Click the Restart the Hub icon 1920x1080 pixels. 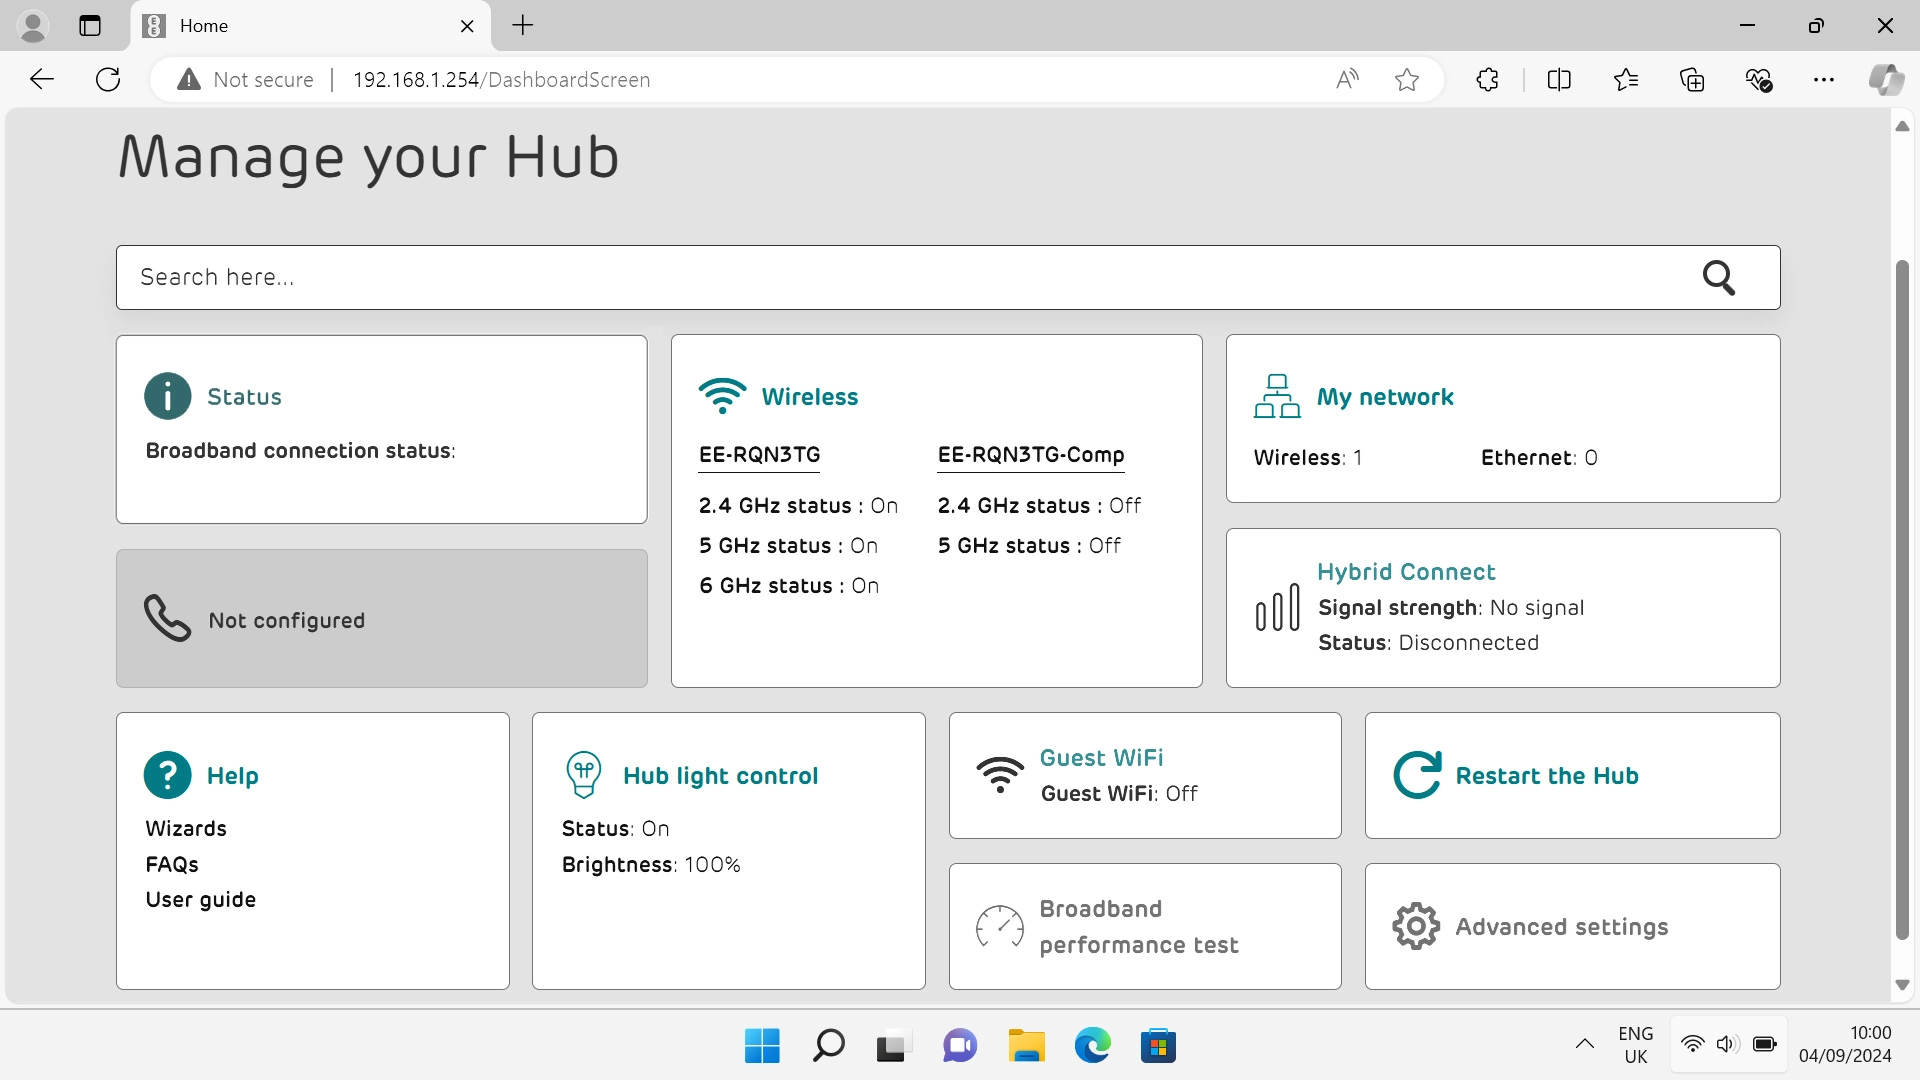[x=1417, y=775]
